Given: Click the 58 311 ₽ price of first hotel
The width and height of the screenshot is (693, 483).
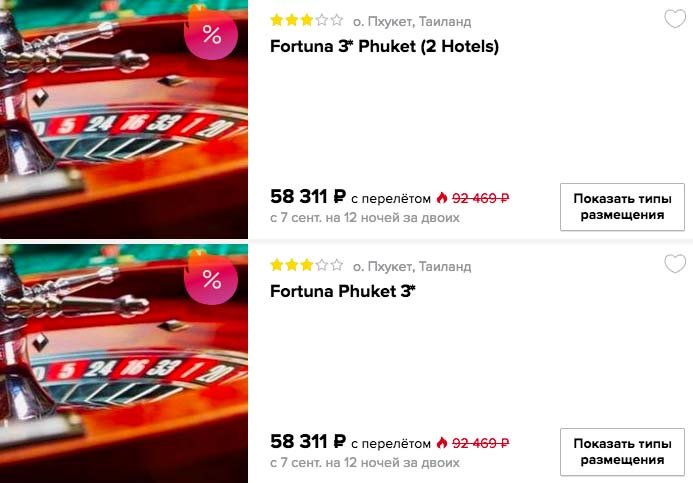Looking at the screenshot, I should coord(308,197).
